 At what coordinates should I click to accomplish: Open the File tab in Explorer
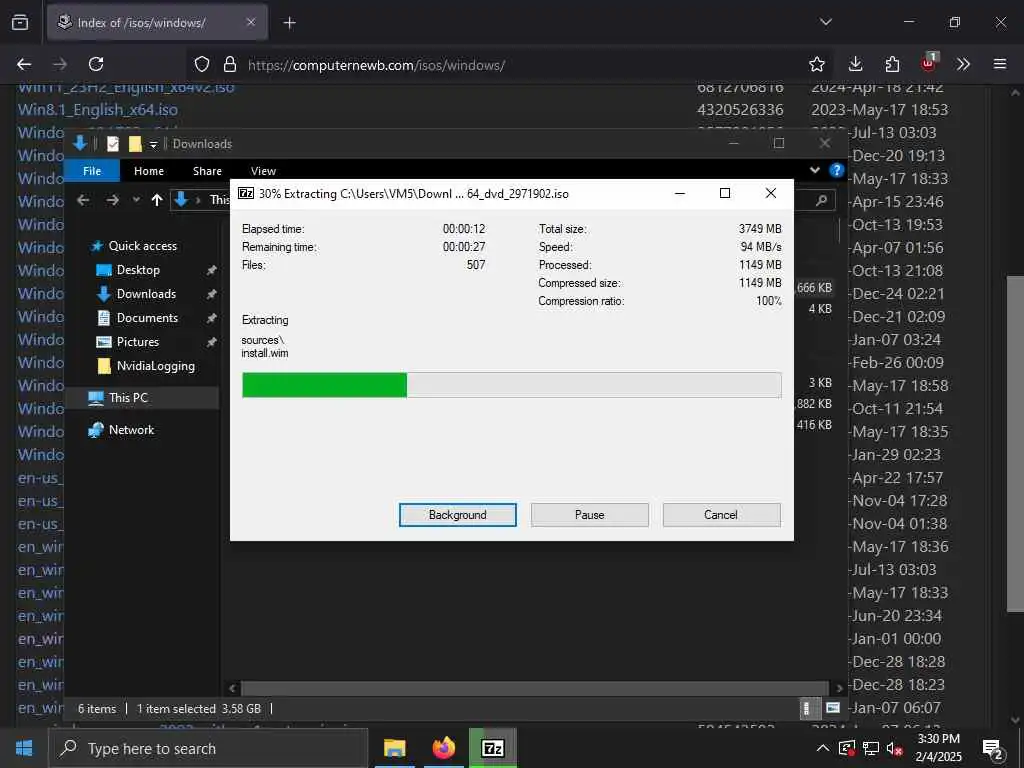coord(92,170)
